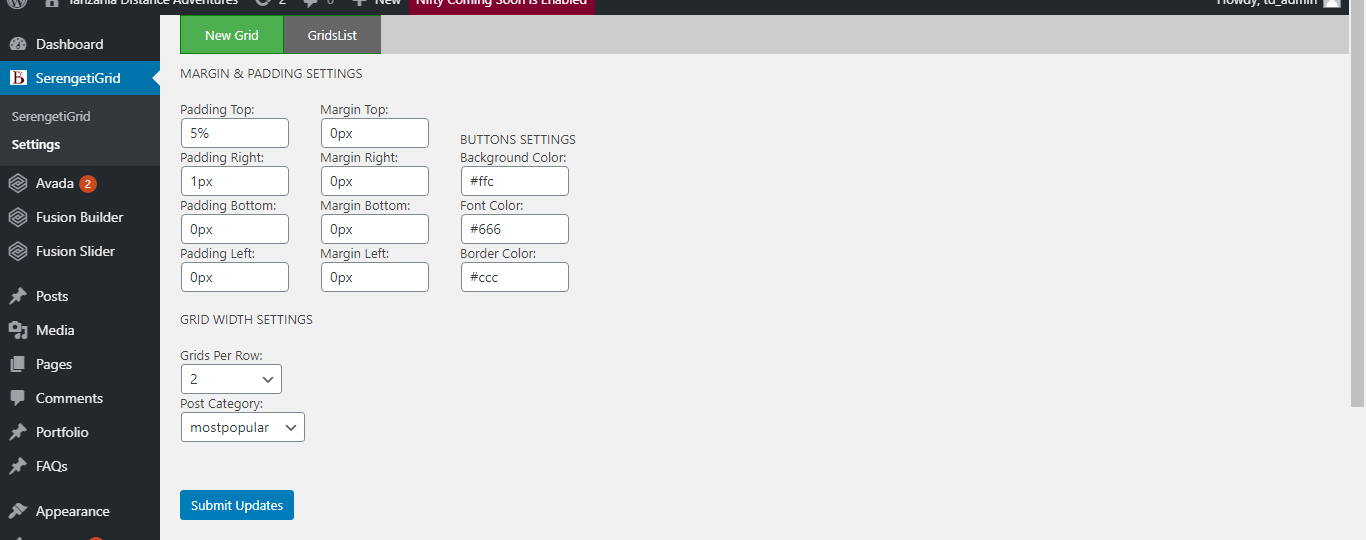Click the Submit Updates button

point(237,505)
